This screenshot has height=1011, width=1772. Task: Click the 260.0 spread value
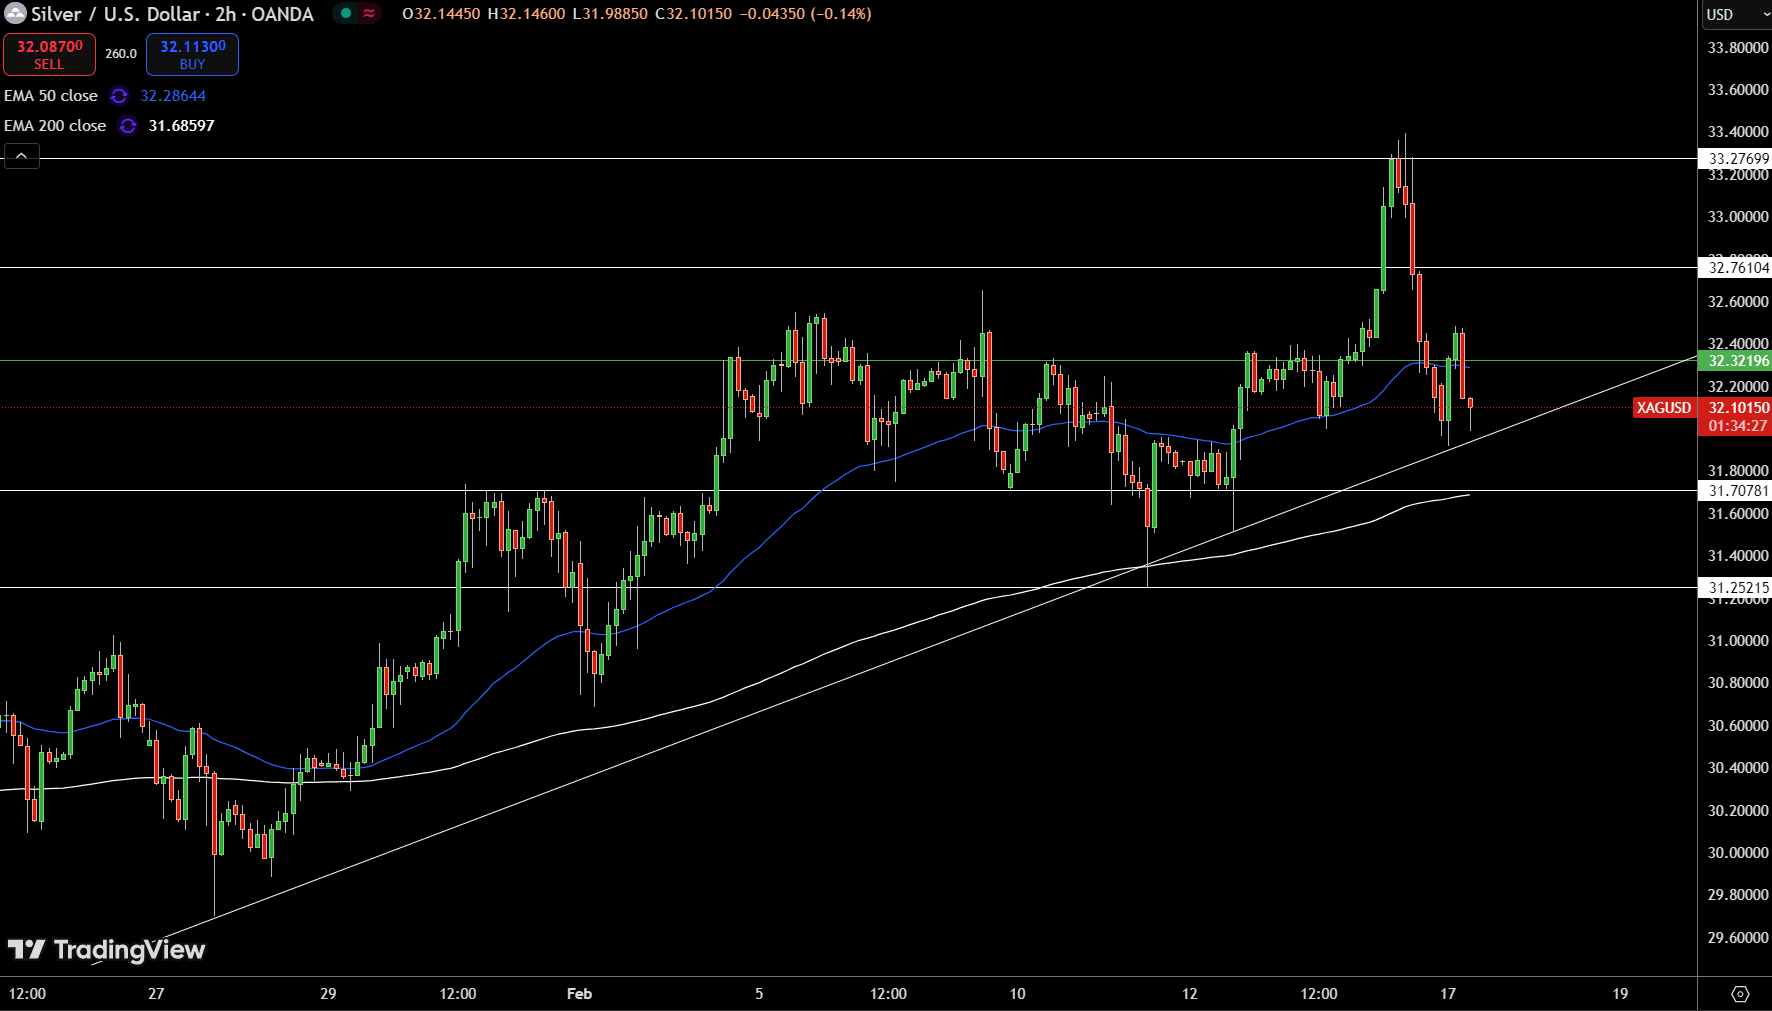(121, 54)
